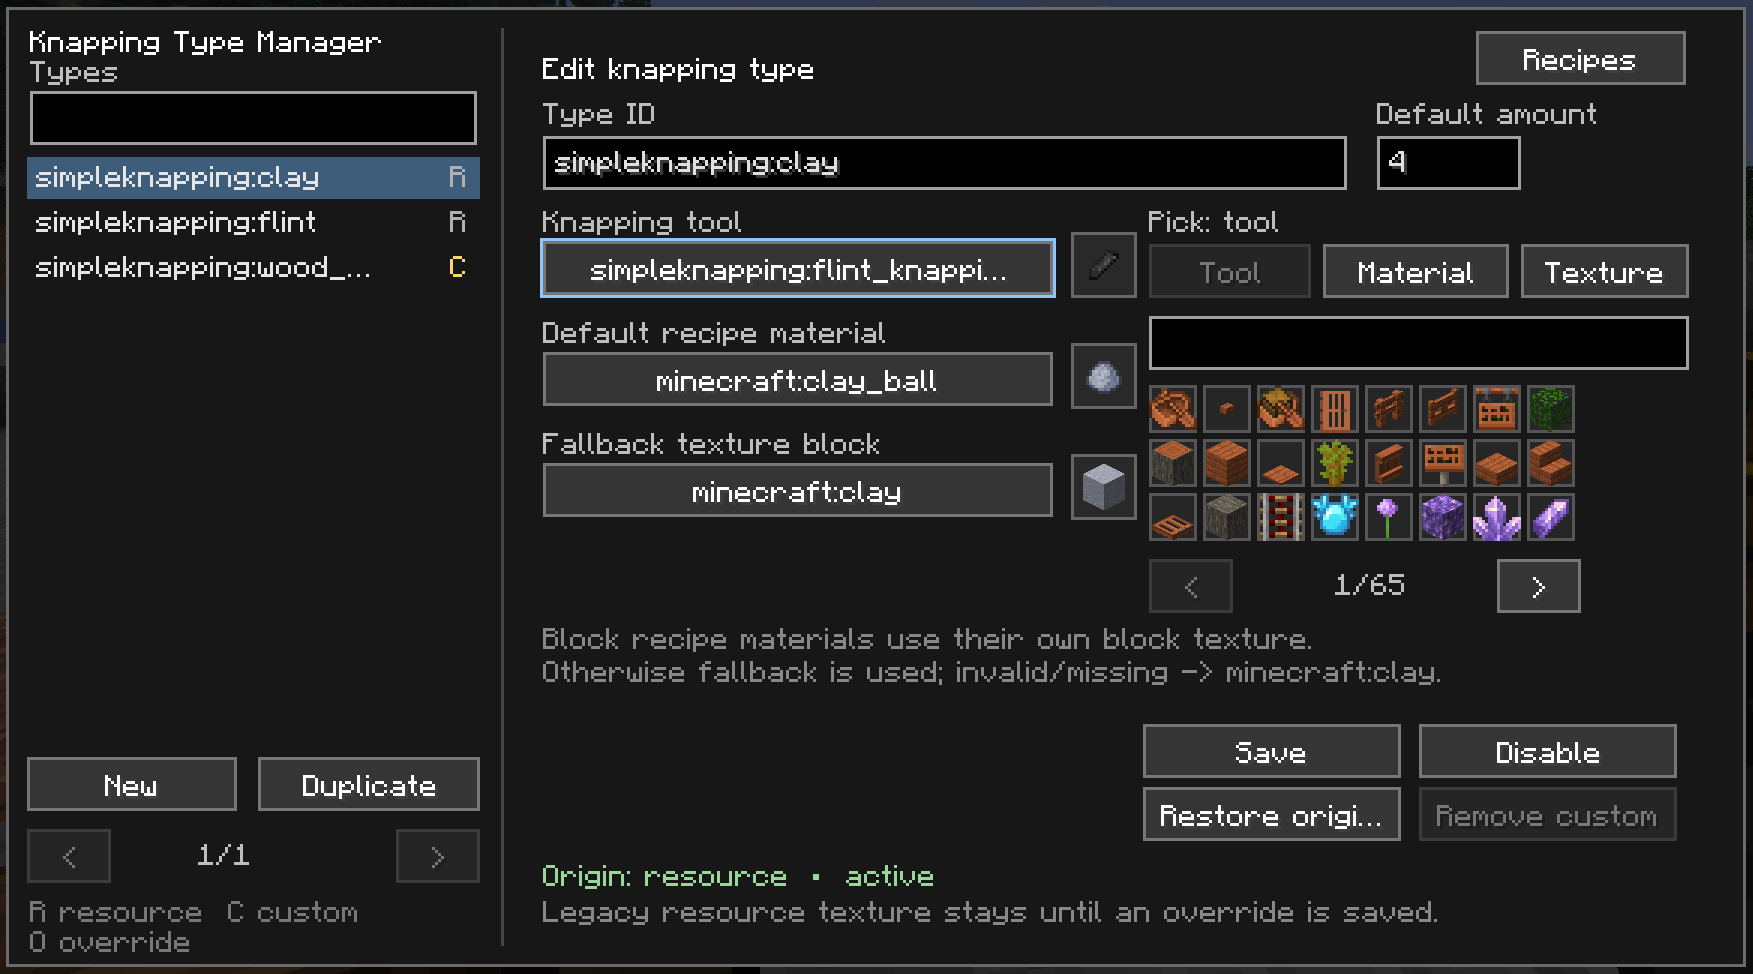
Task: Click the clay block preview icon
Action: click(x=1104, y=487)
